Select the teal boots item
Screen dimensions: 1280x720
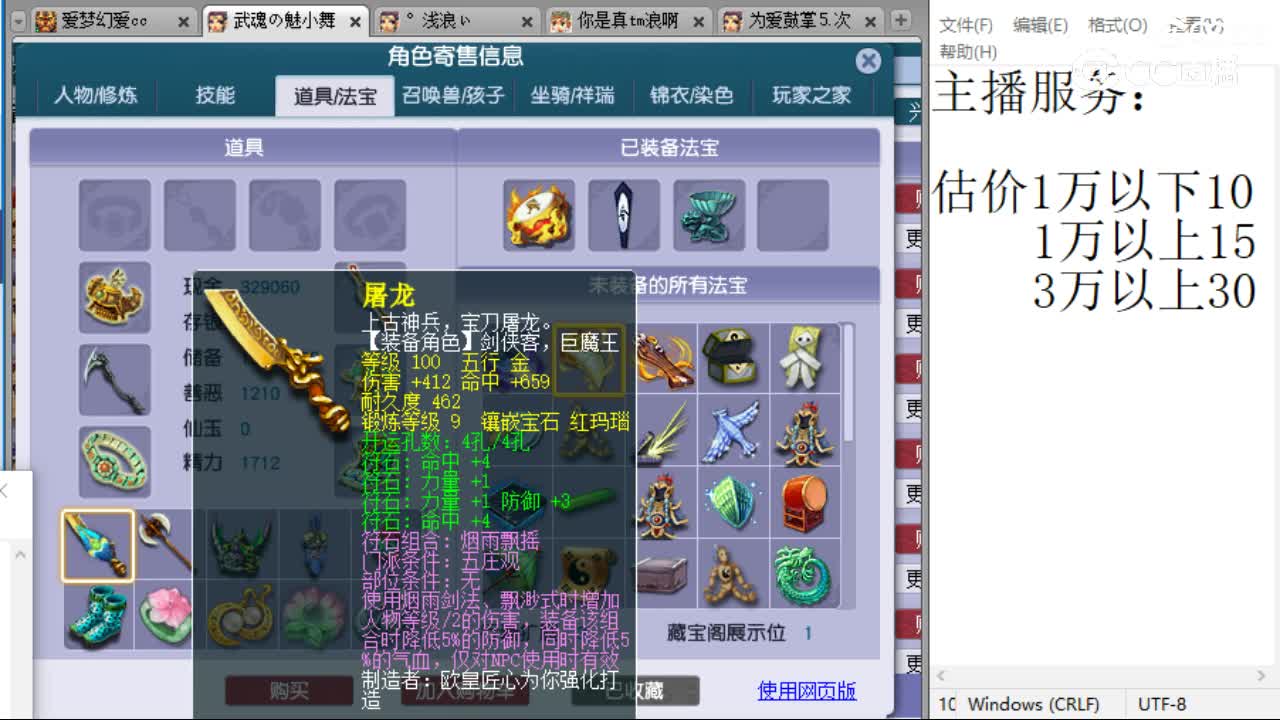coord(97,615)
